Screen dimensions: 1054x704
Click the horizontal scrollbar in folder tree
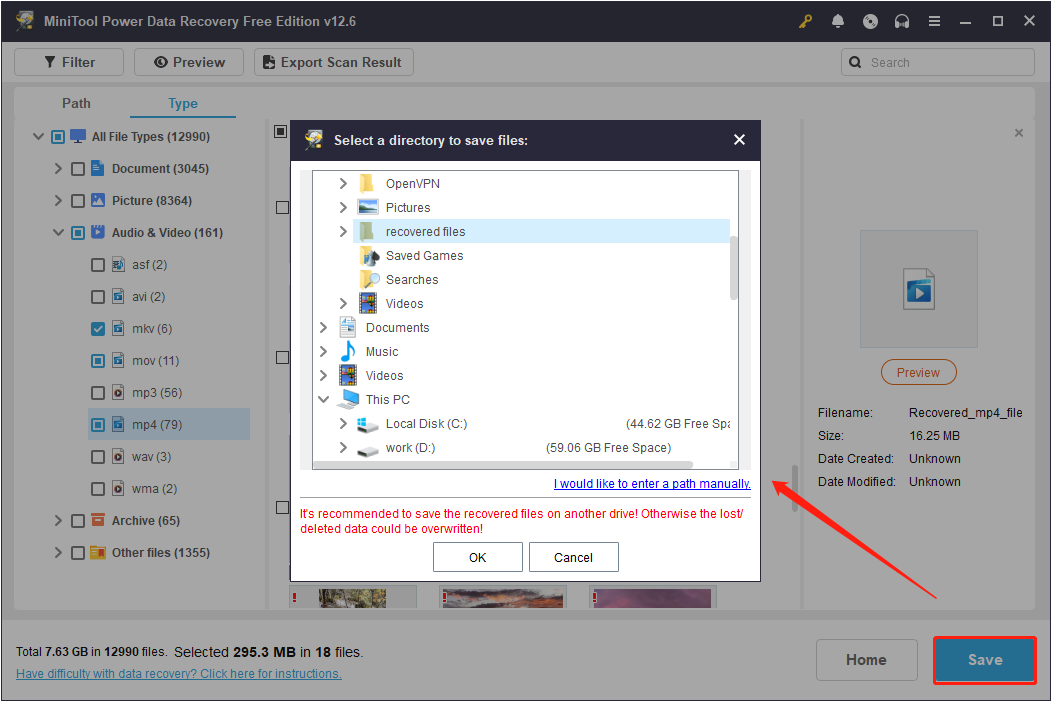coord(502,465)
